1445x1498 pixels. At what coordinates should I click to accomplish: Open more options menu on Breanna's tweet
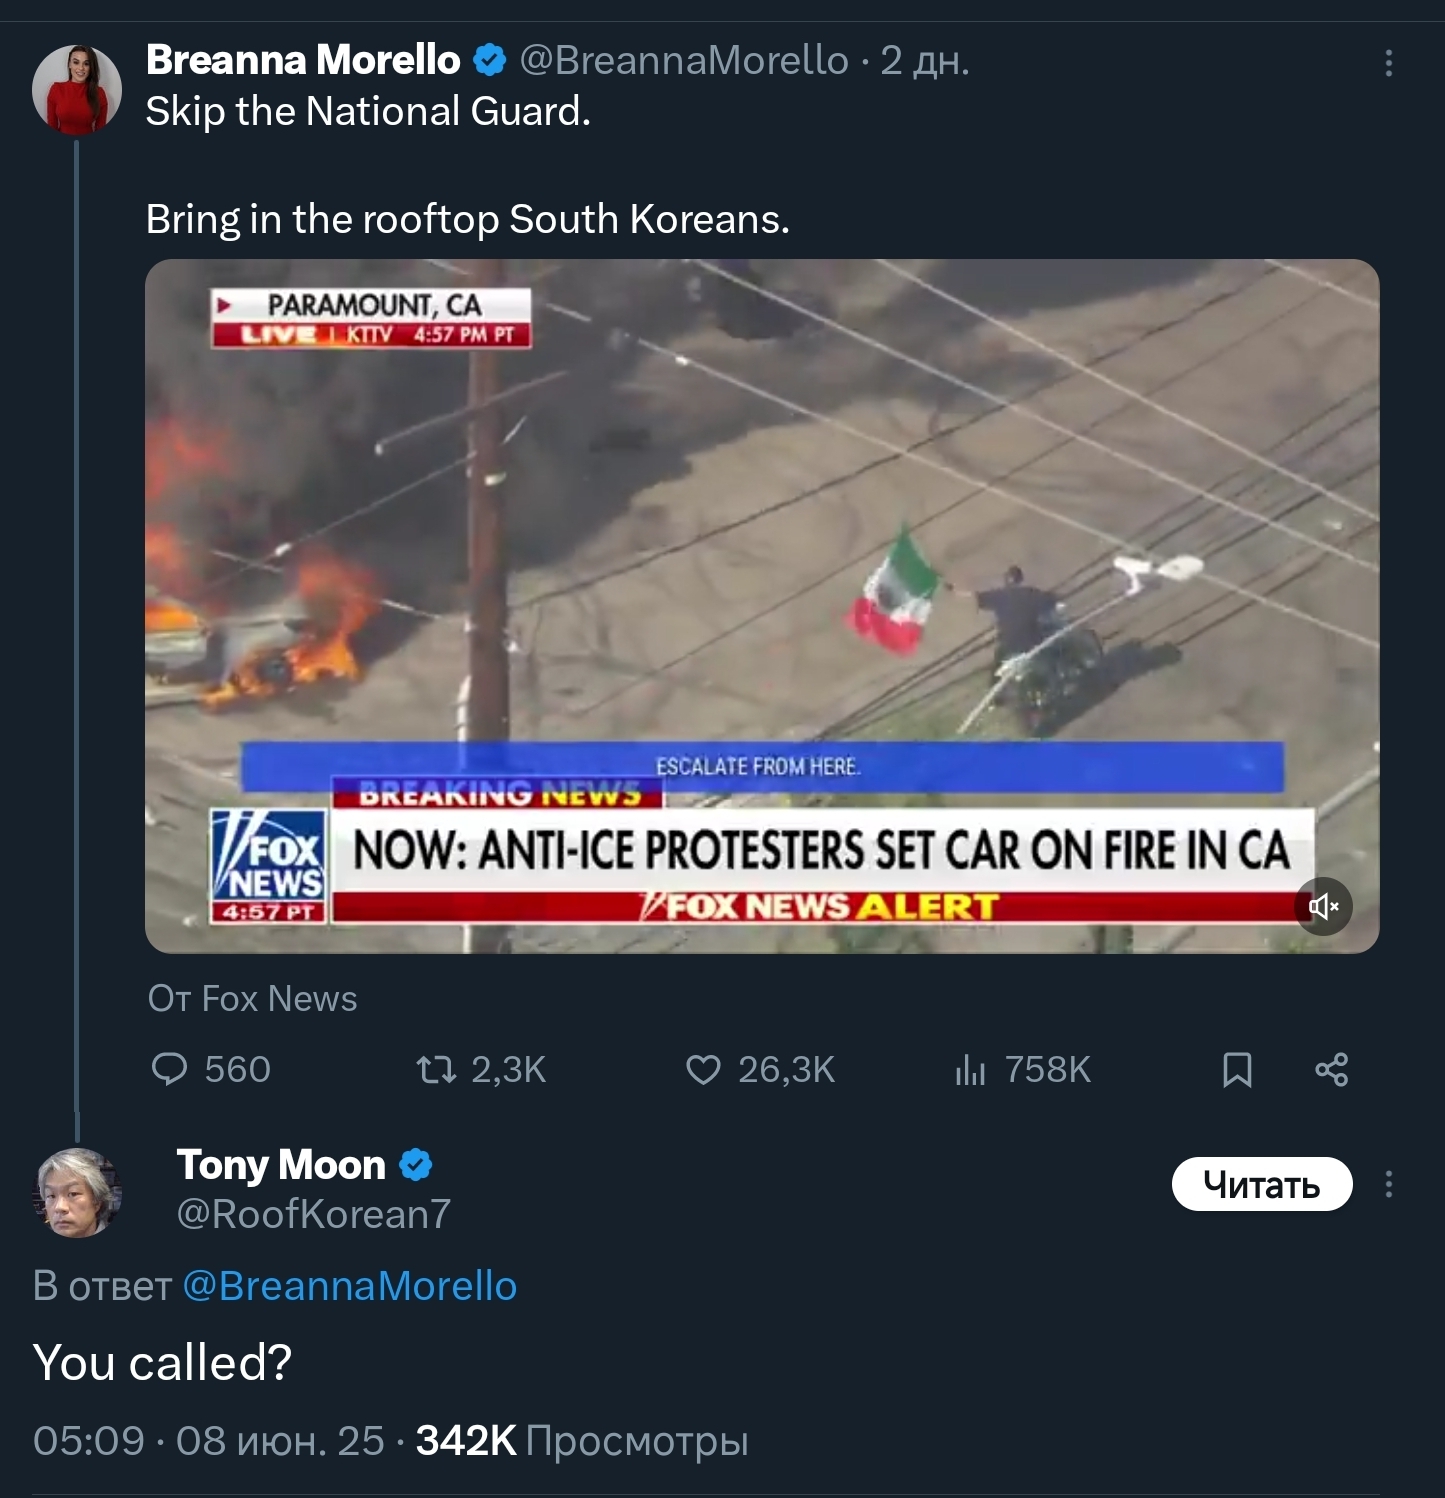[x=1388, y=63]
